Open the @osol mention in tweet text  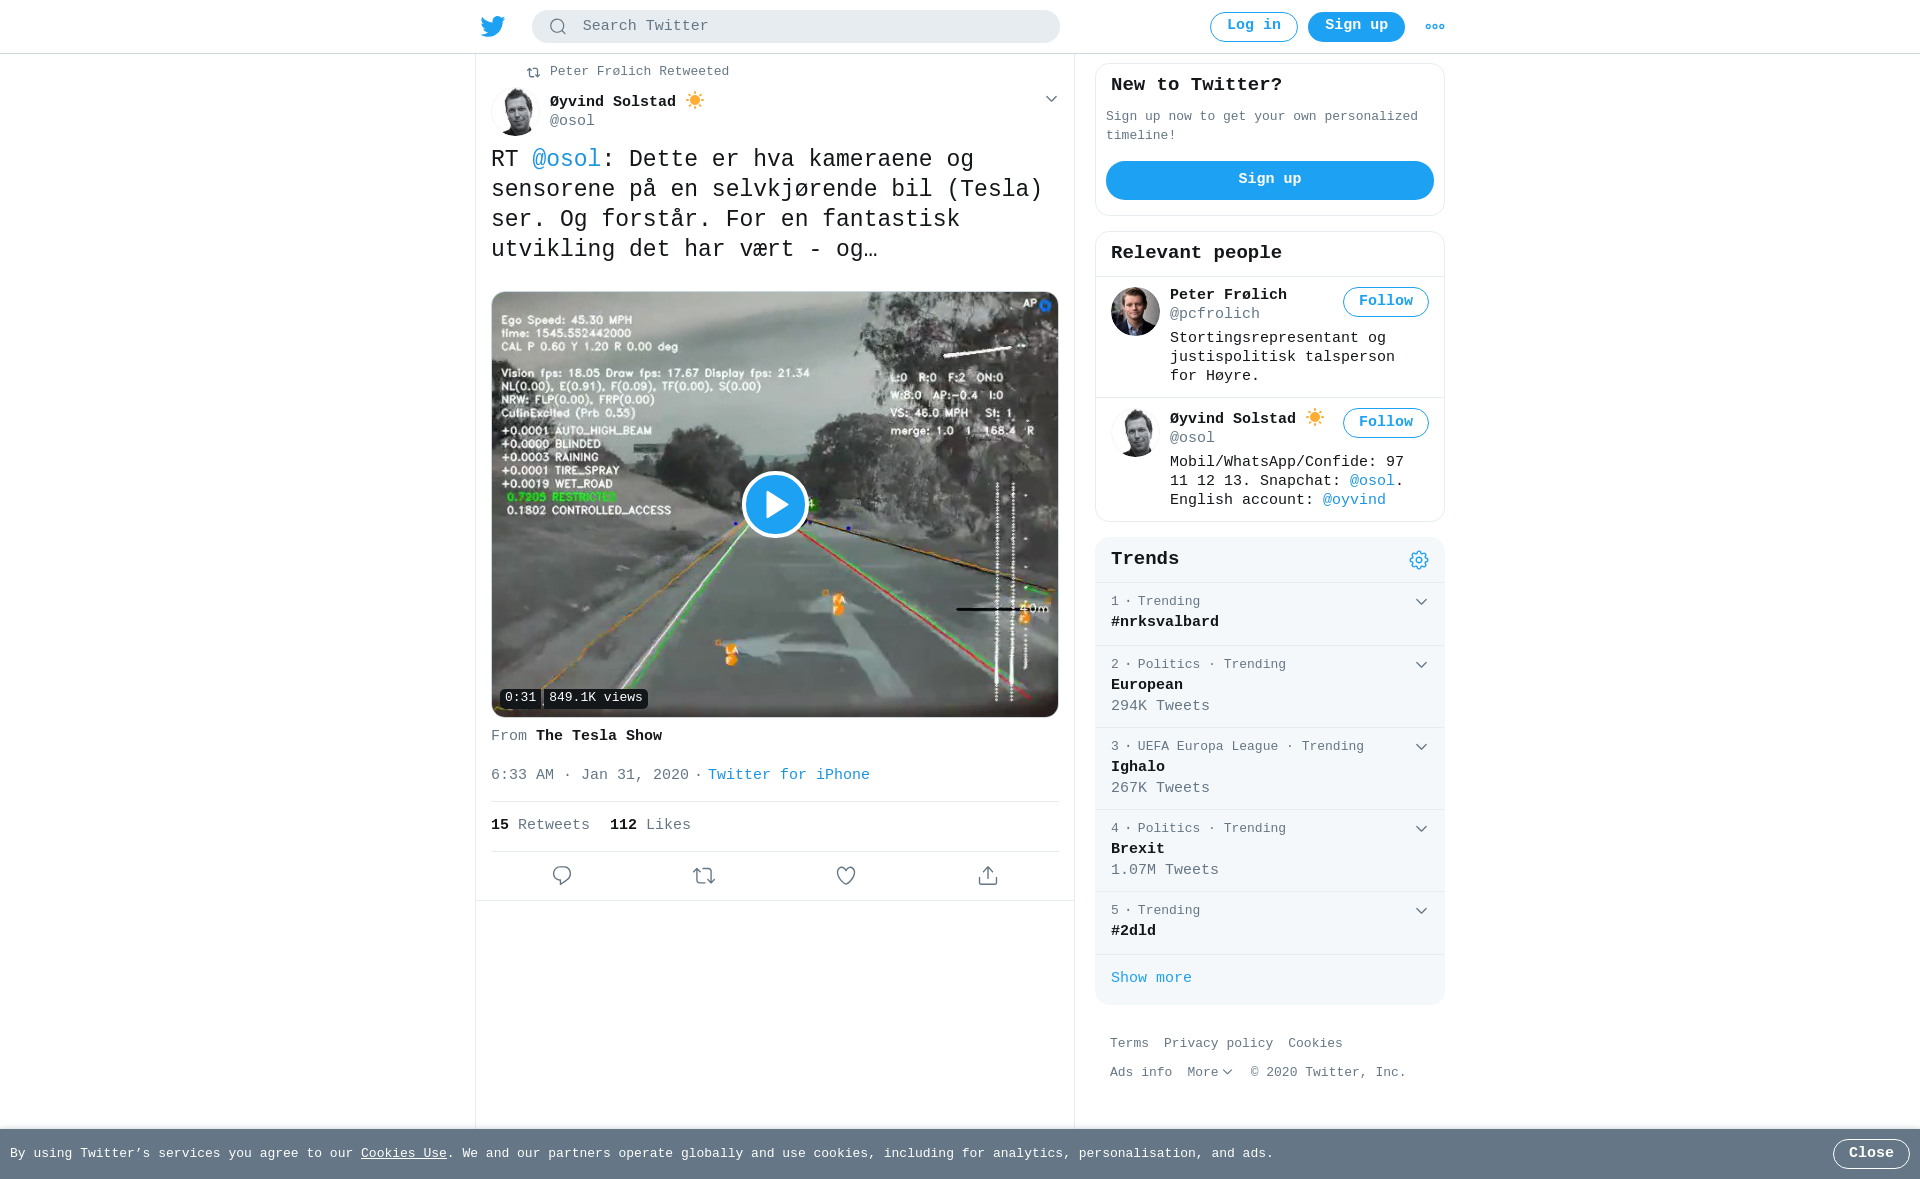pyautogui.click(x=567, y=160)
